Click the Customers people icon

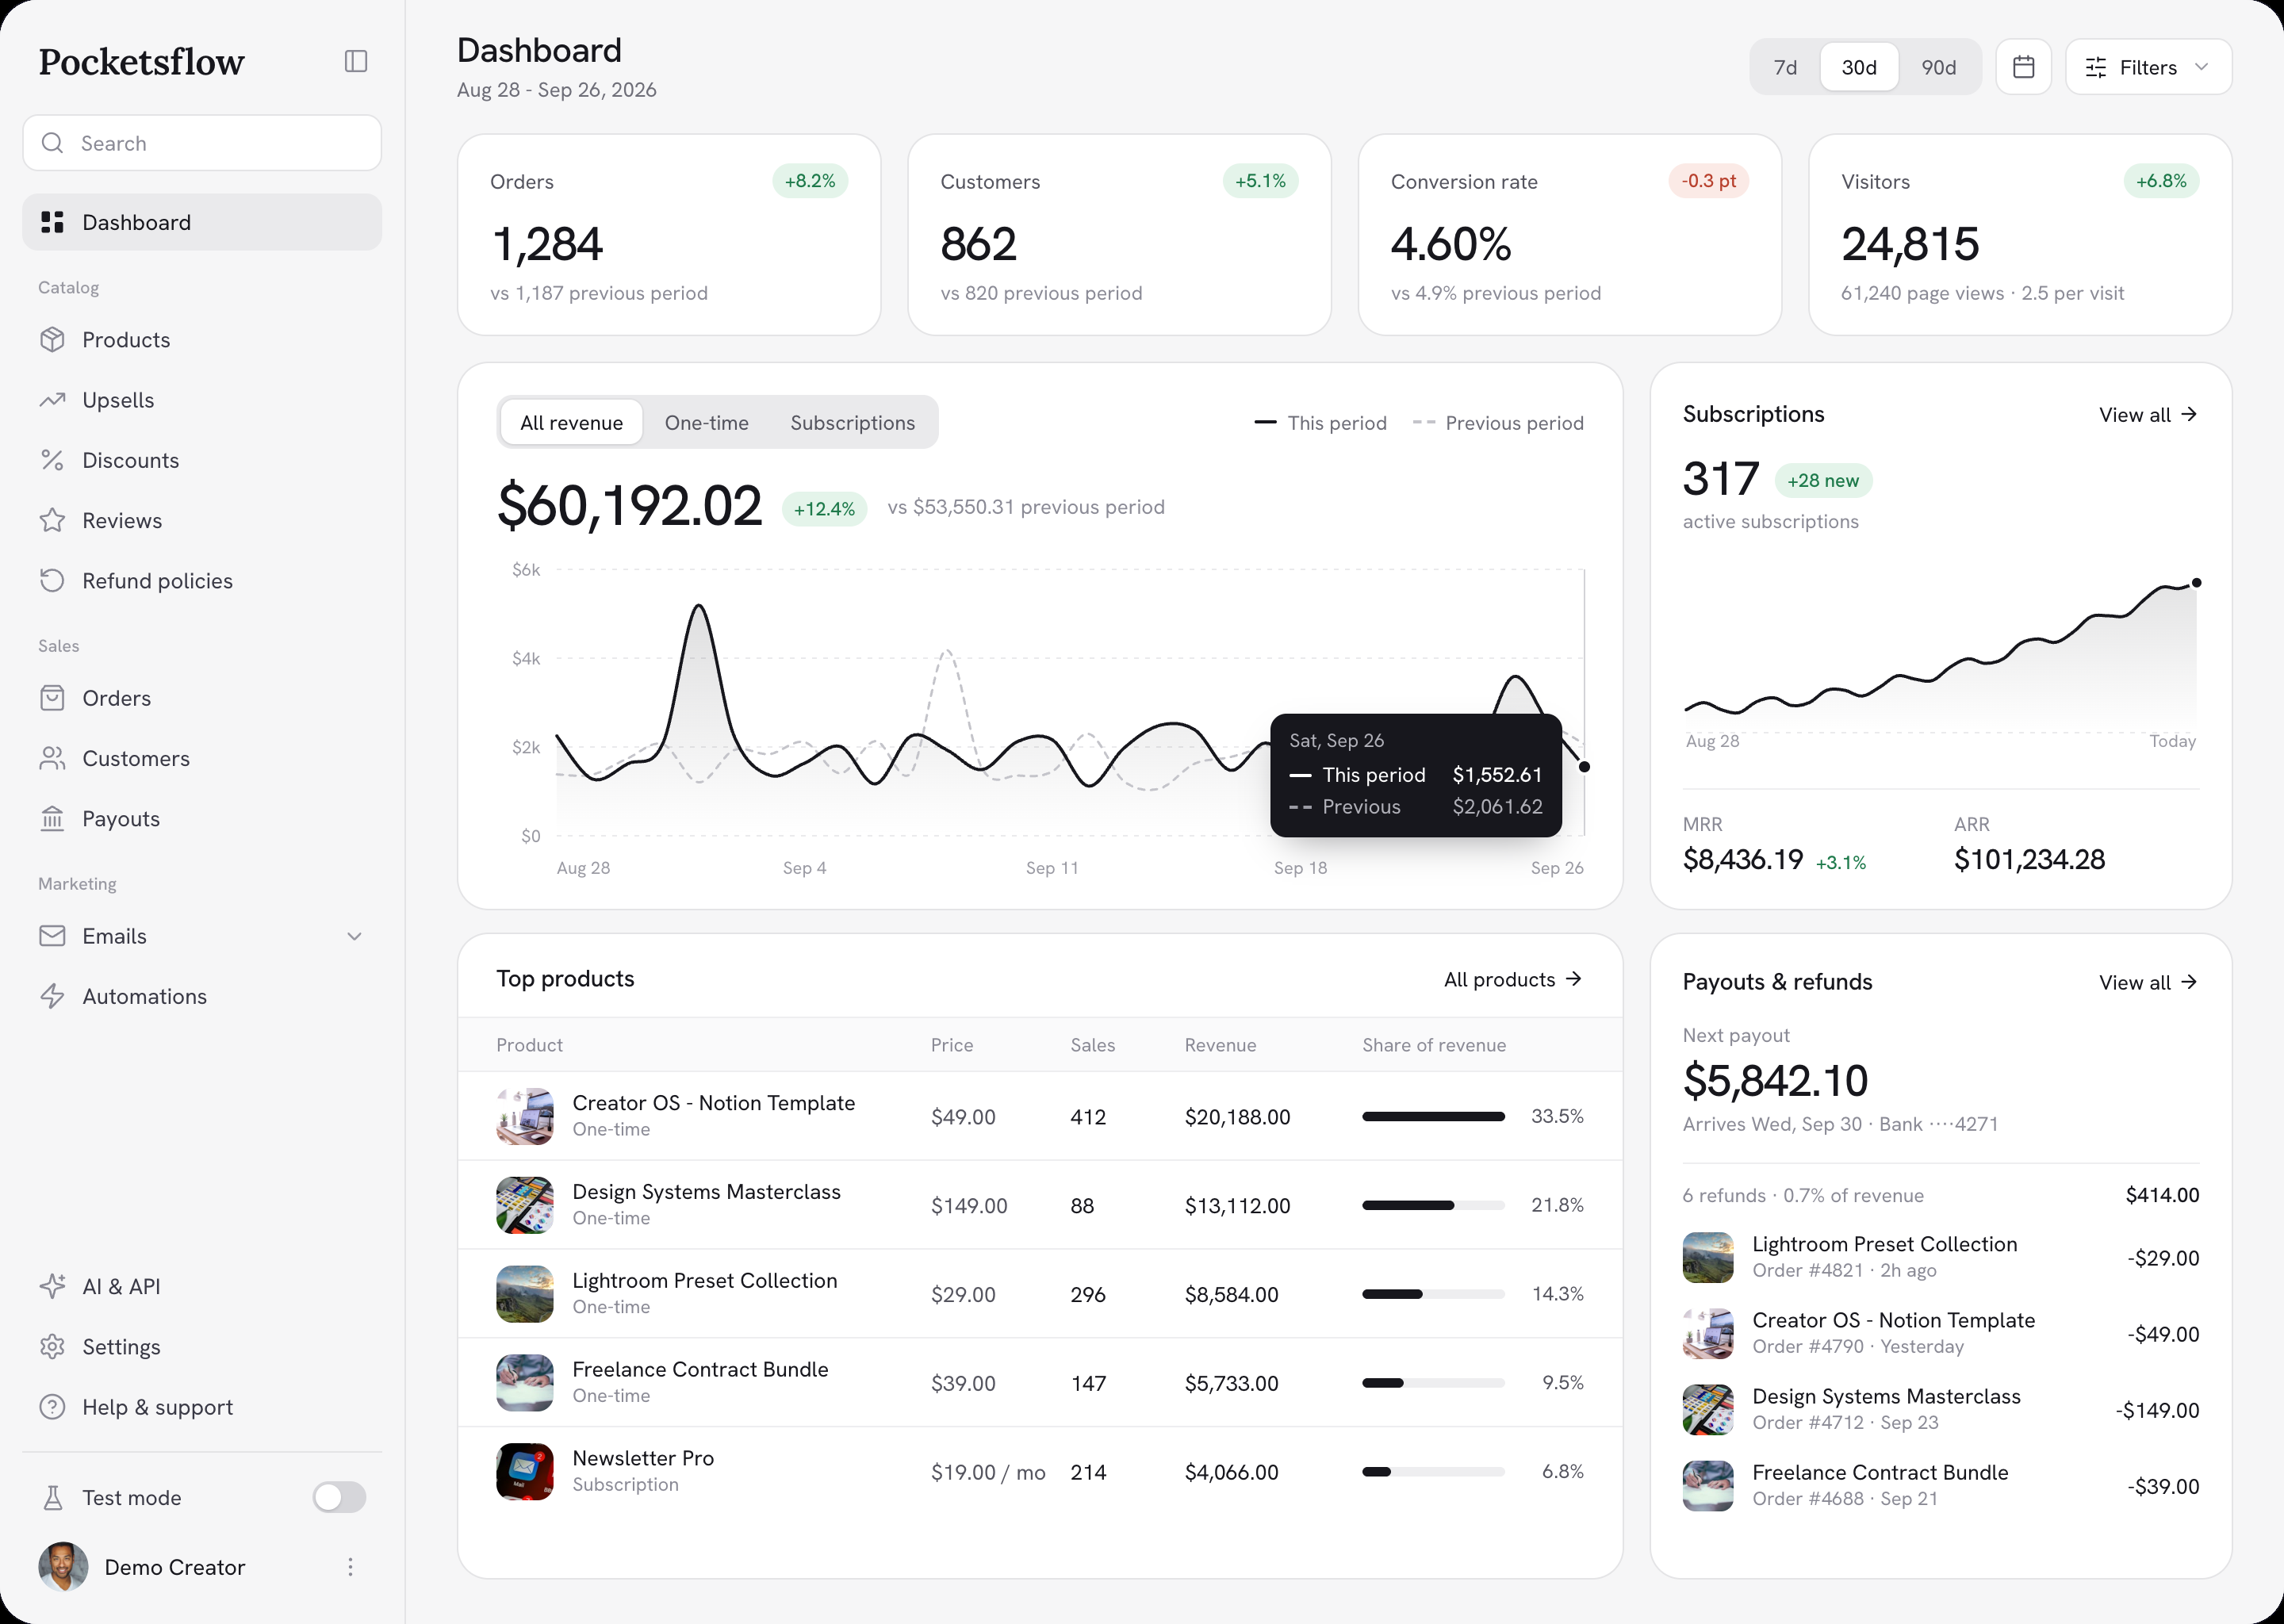[x=52, y=758]
